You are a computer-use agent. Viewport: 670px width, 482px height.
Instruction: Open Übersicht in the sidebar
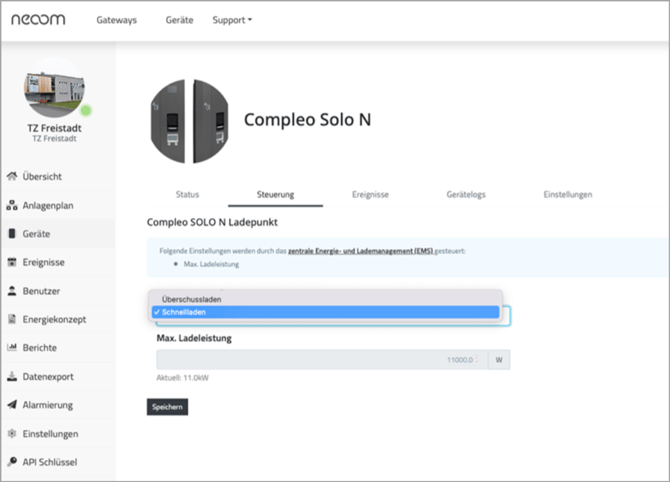click(x=42, y=176)
